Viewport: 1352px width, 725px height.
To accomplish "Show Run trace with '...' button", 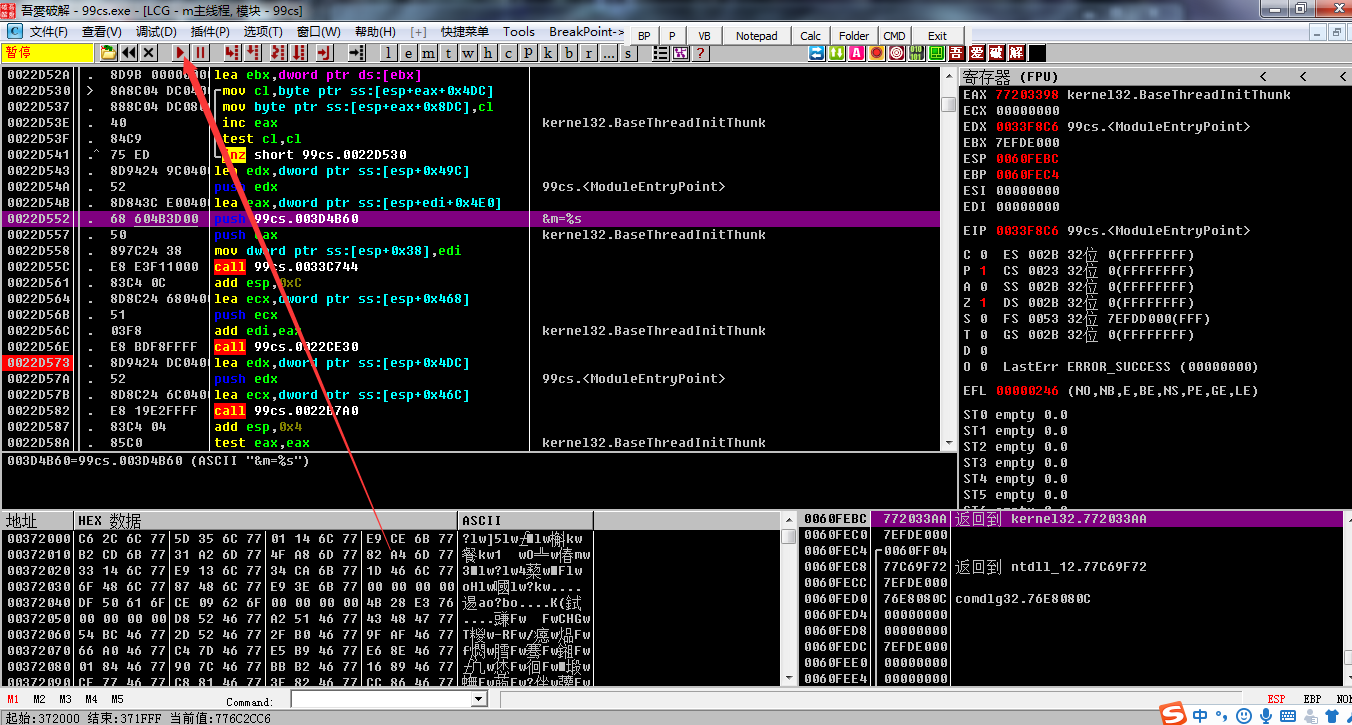I will 608,53.
